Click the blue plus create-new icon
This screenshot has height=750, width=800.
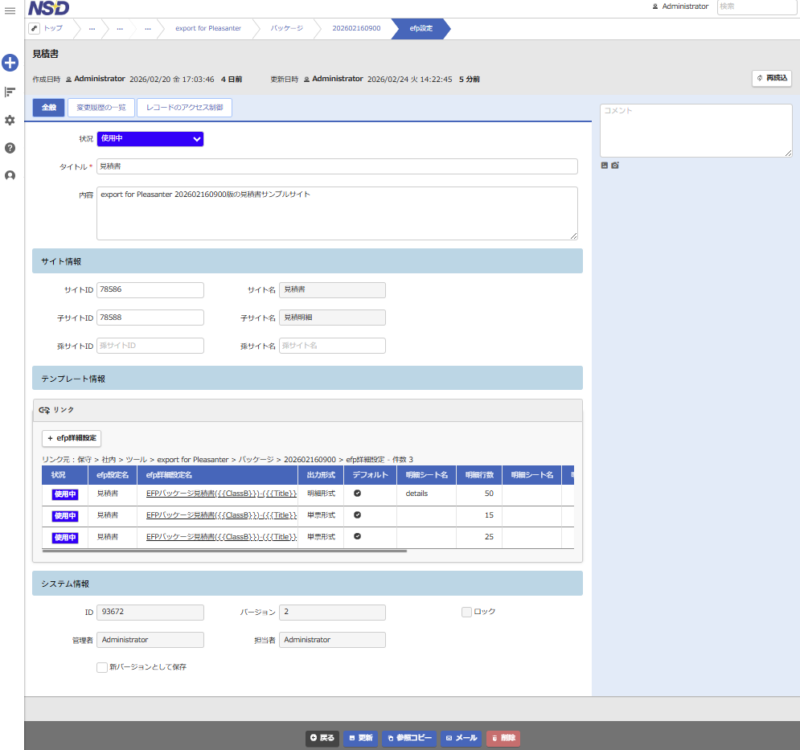tap(10, 63)
